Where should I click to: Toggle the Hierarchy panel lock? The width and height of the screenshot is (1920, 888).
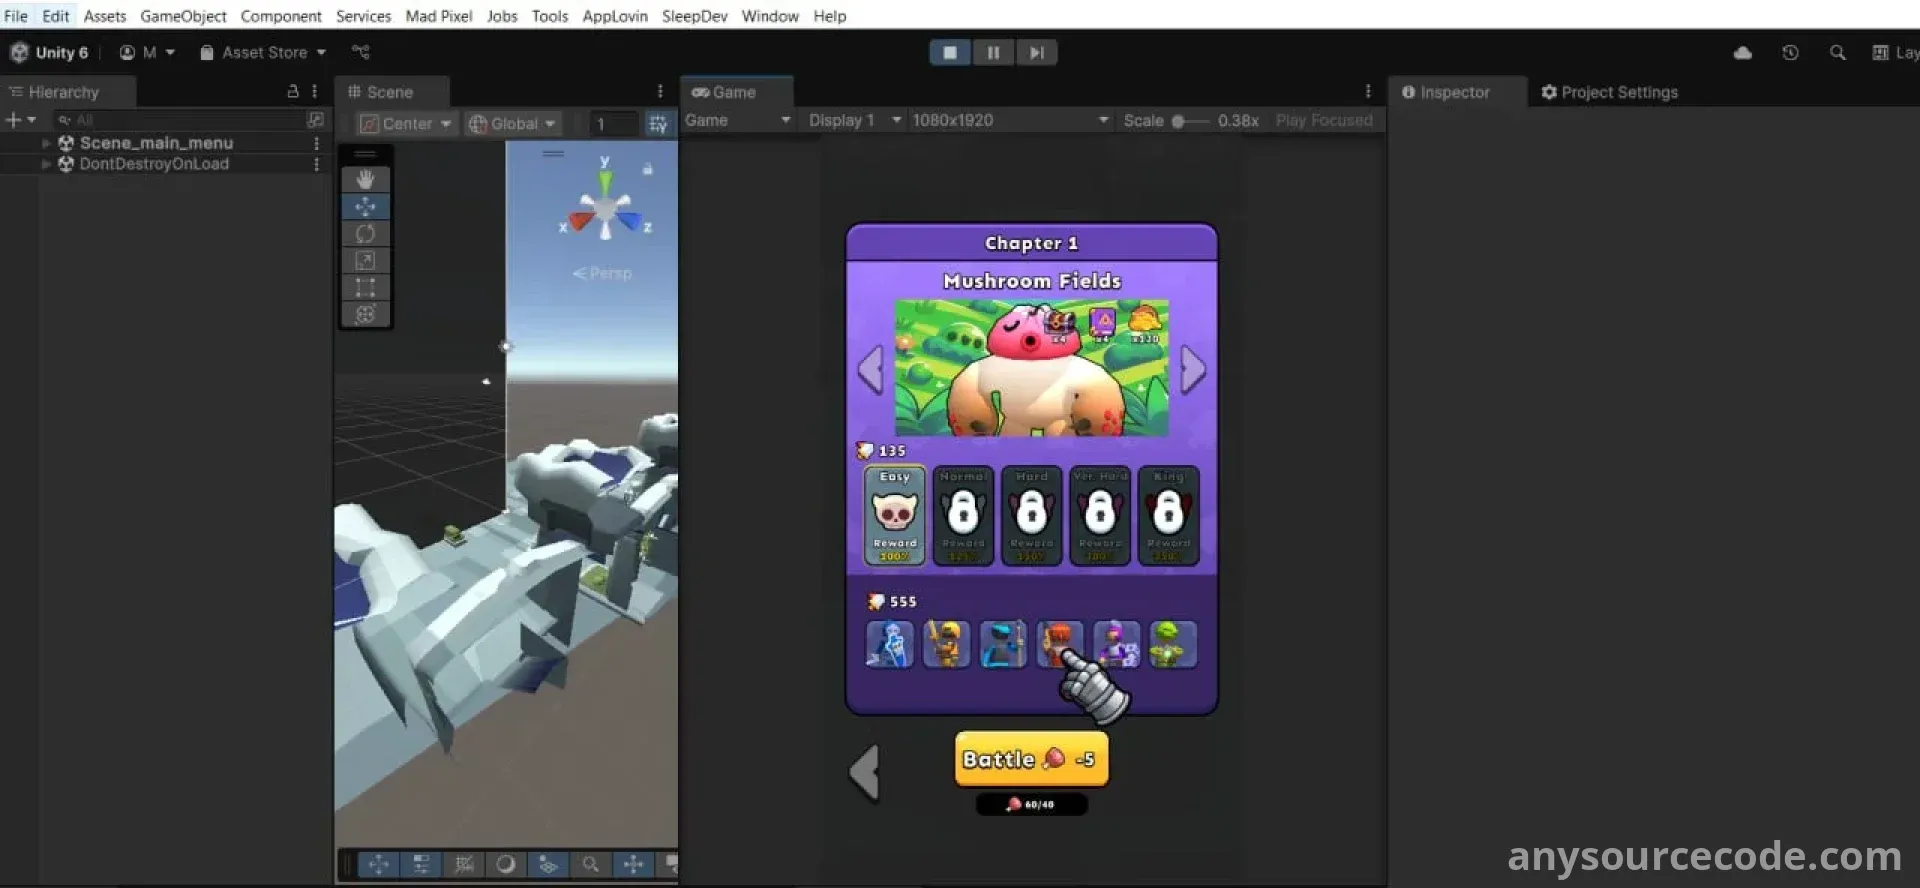(293, 91)
